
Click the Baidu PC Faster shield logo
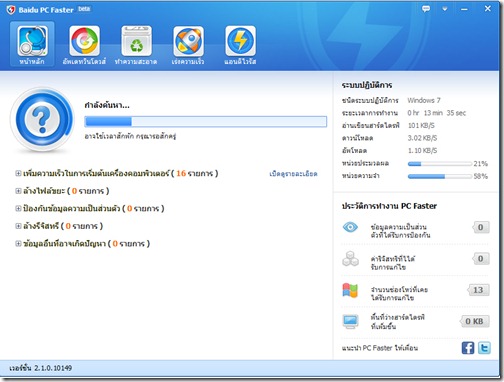coord(11,10)
